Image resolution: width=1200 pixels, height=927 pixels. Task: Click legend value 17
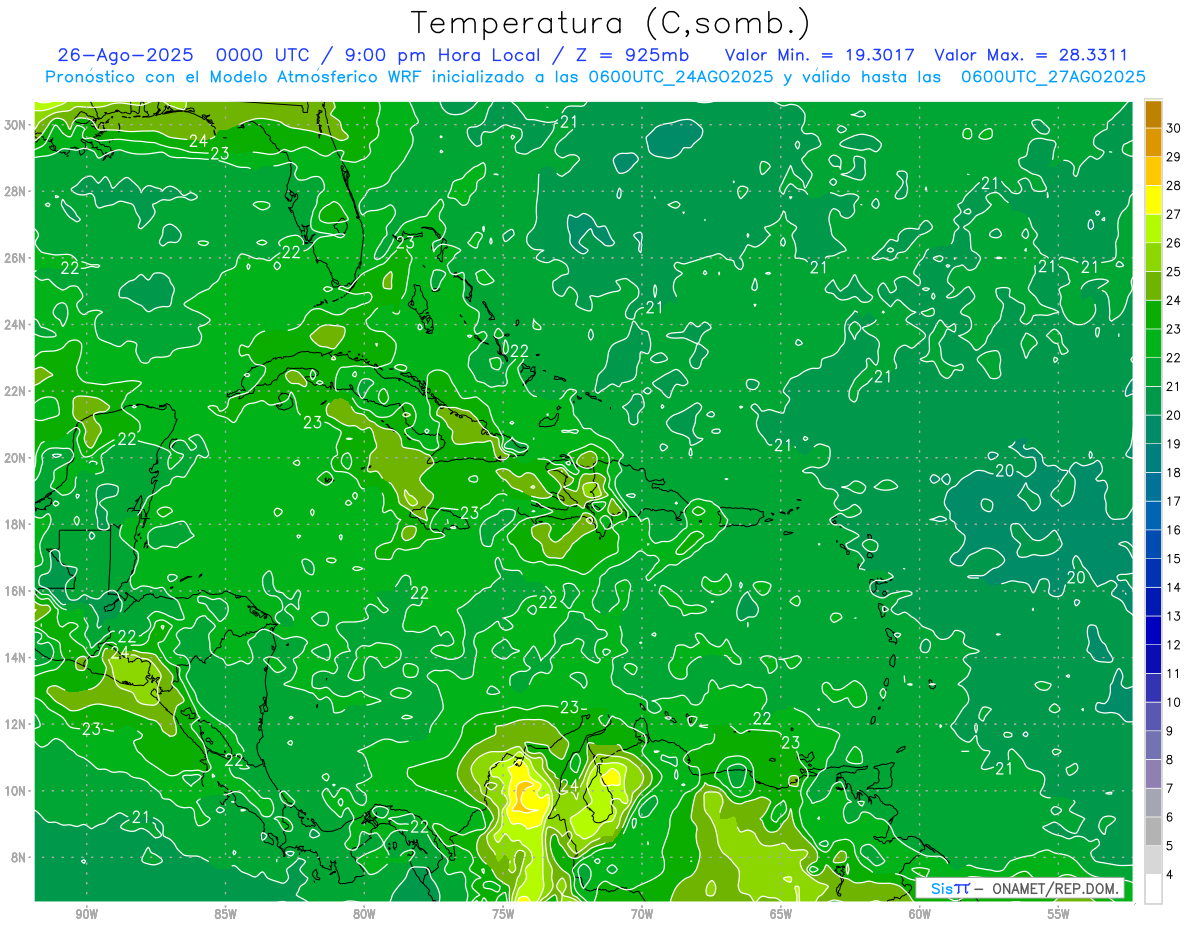[1174, 501]
